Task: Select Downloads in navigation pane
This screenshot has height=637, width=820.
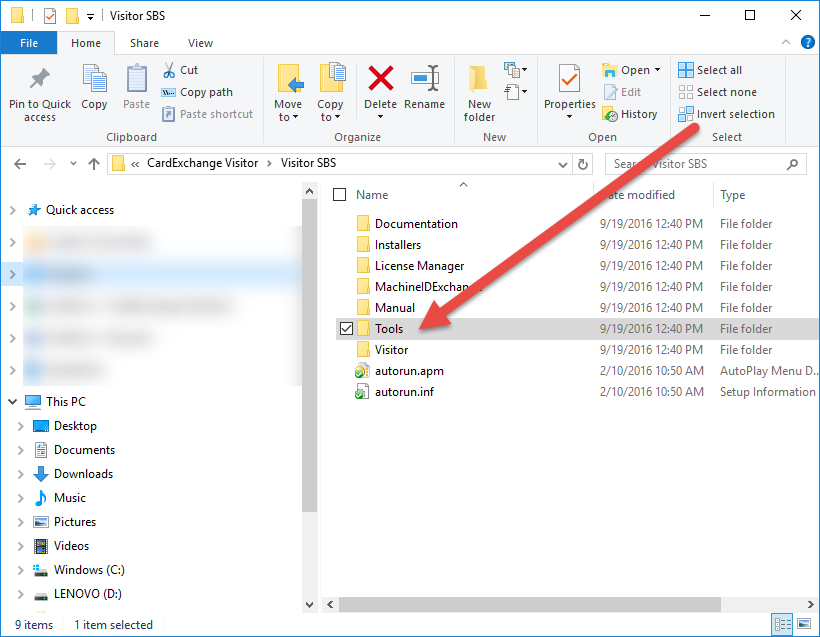Action: (83, 474)
